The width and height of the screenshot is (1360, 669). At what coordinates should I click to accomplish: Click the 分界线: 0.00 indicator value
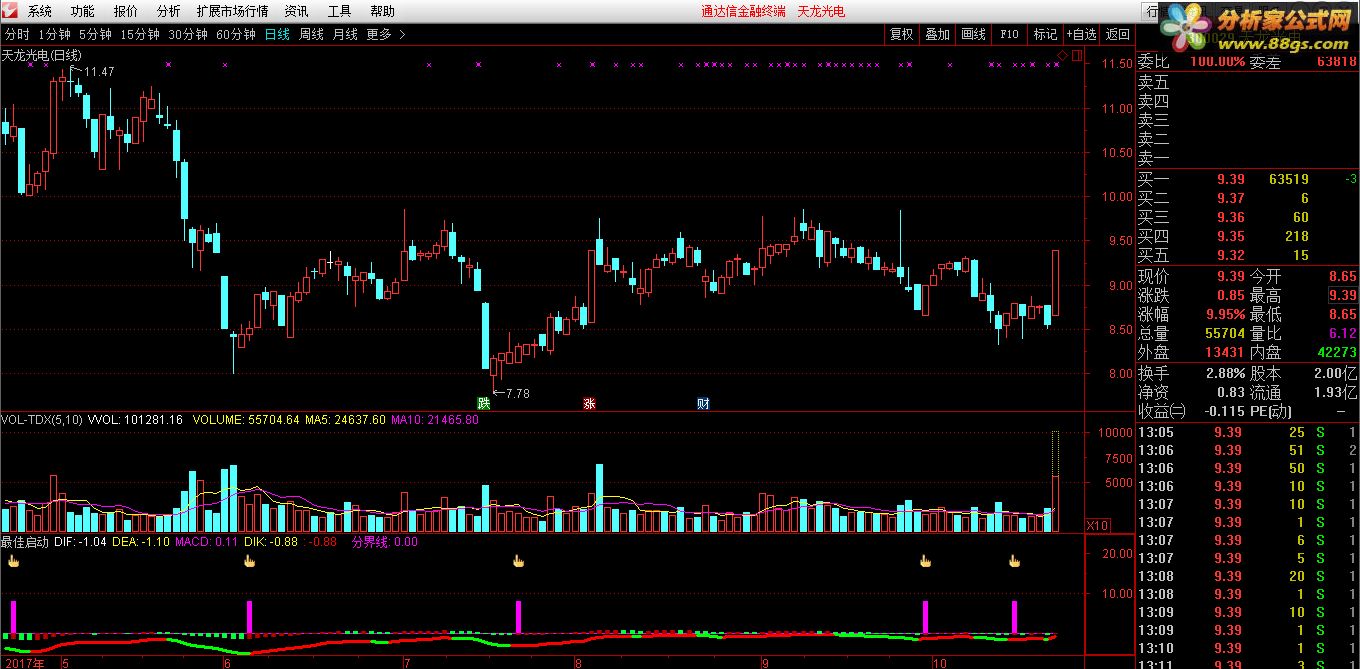pyautogui.click(x=384, y=542)
